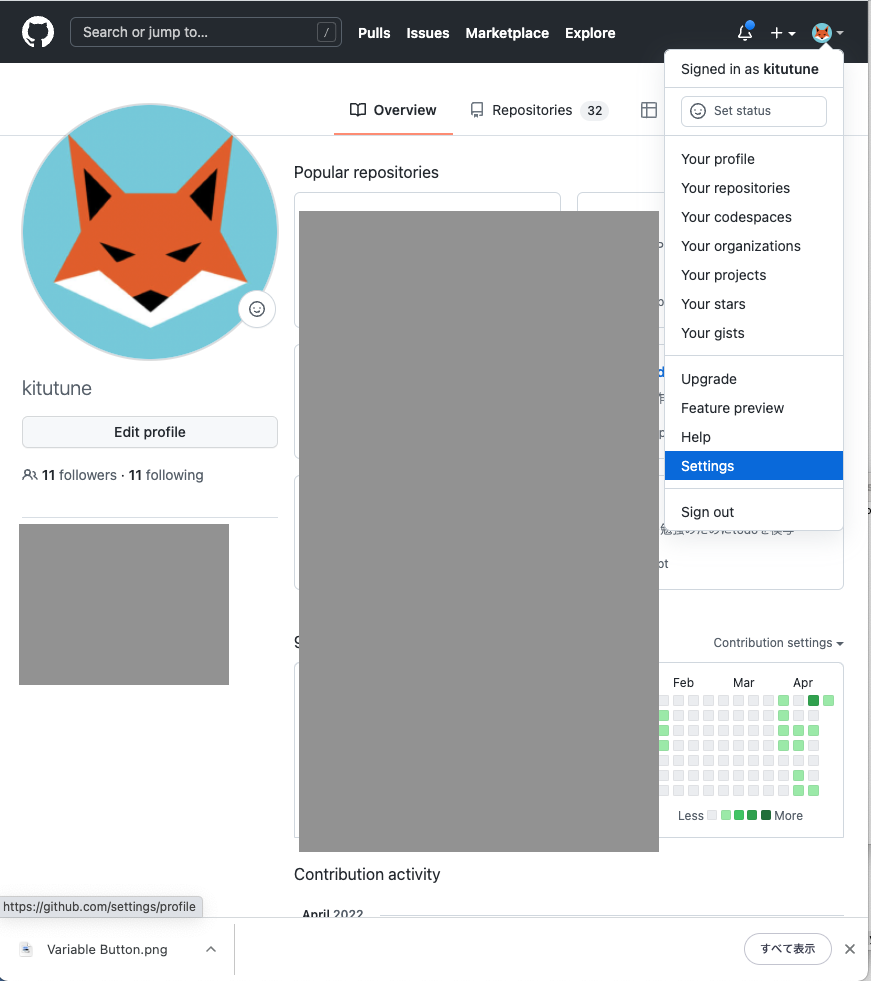The height and width of the screenshot is (981, 871).
Task: Switch to the Repositories tab
Action: pyautogui.click(x=533, y=110)
